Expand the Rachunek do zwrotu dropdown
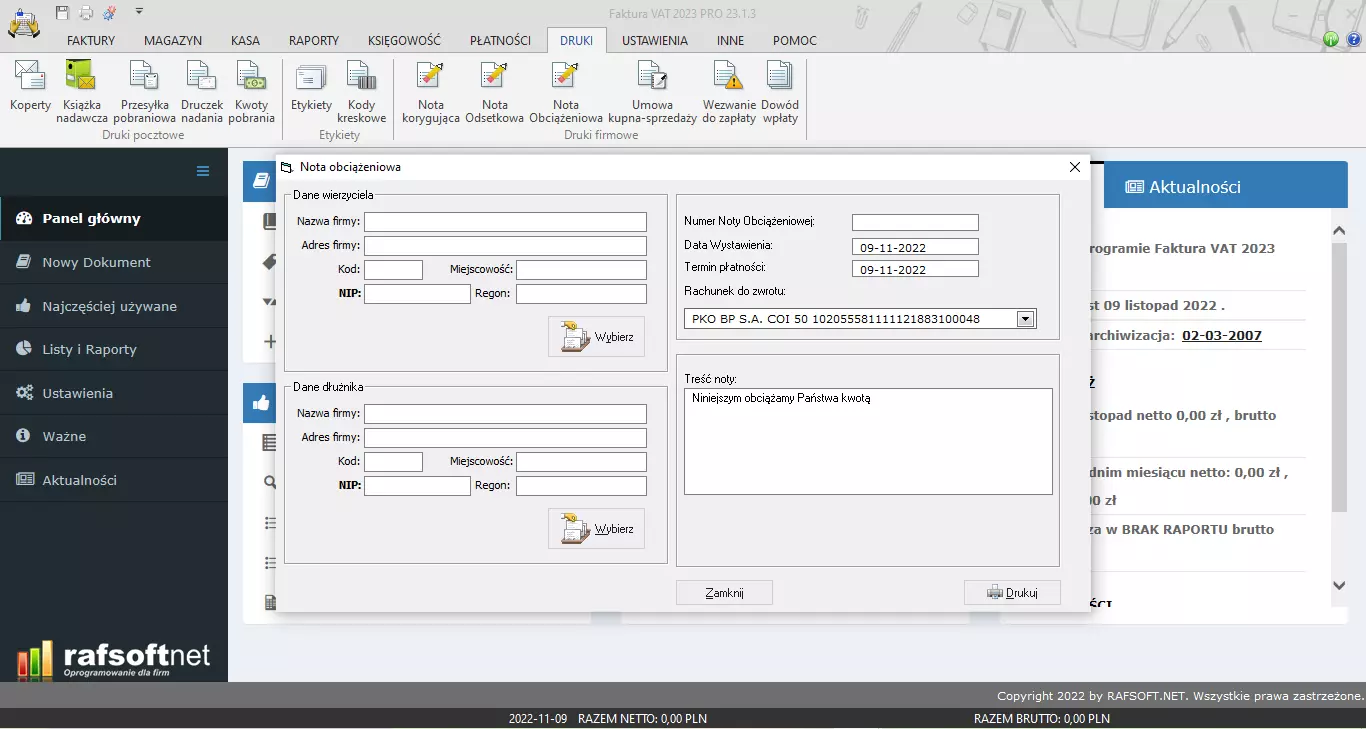Viewport: 1366px width, 729px height. (x=1025, y=319)
